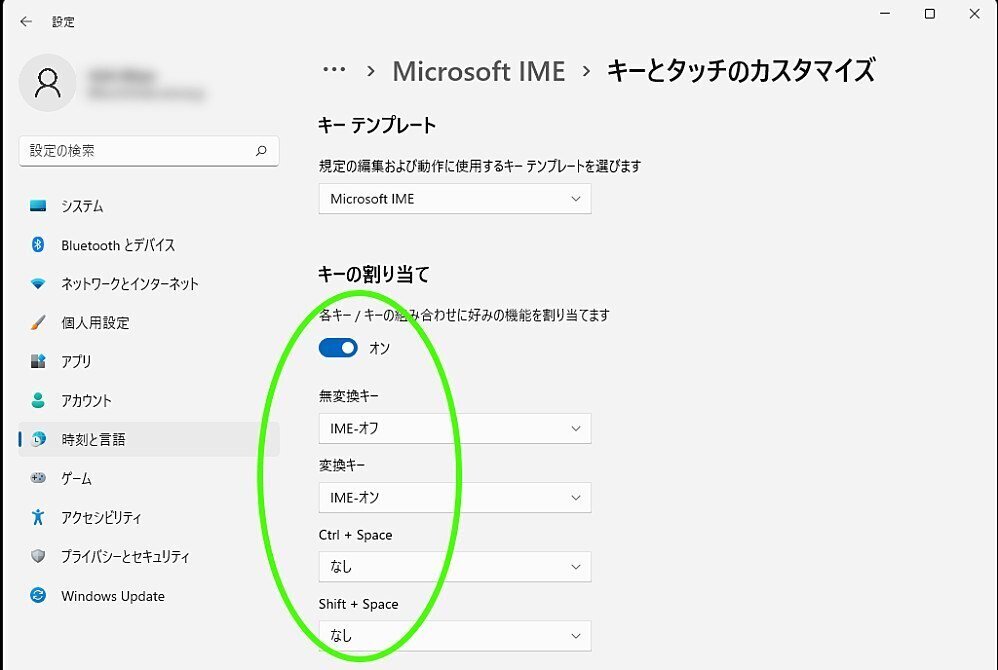
Task: Click the back arrow in title bar
Action: (26, 22)
